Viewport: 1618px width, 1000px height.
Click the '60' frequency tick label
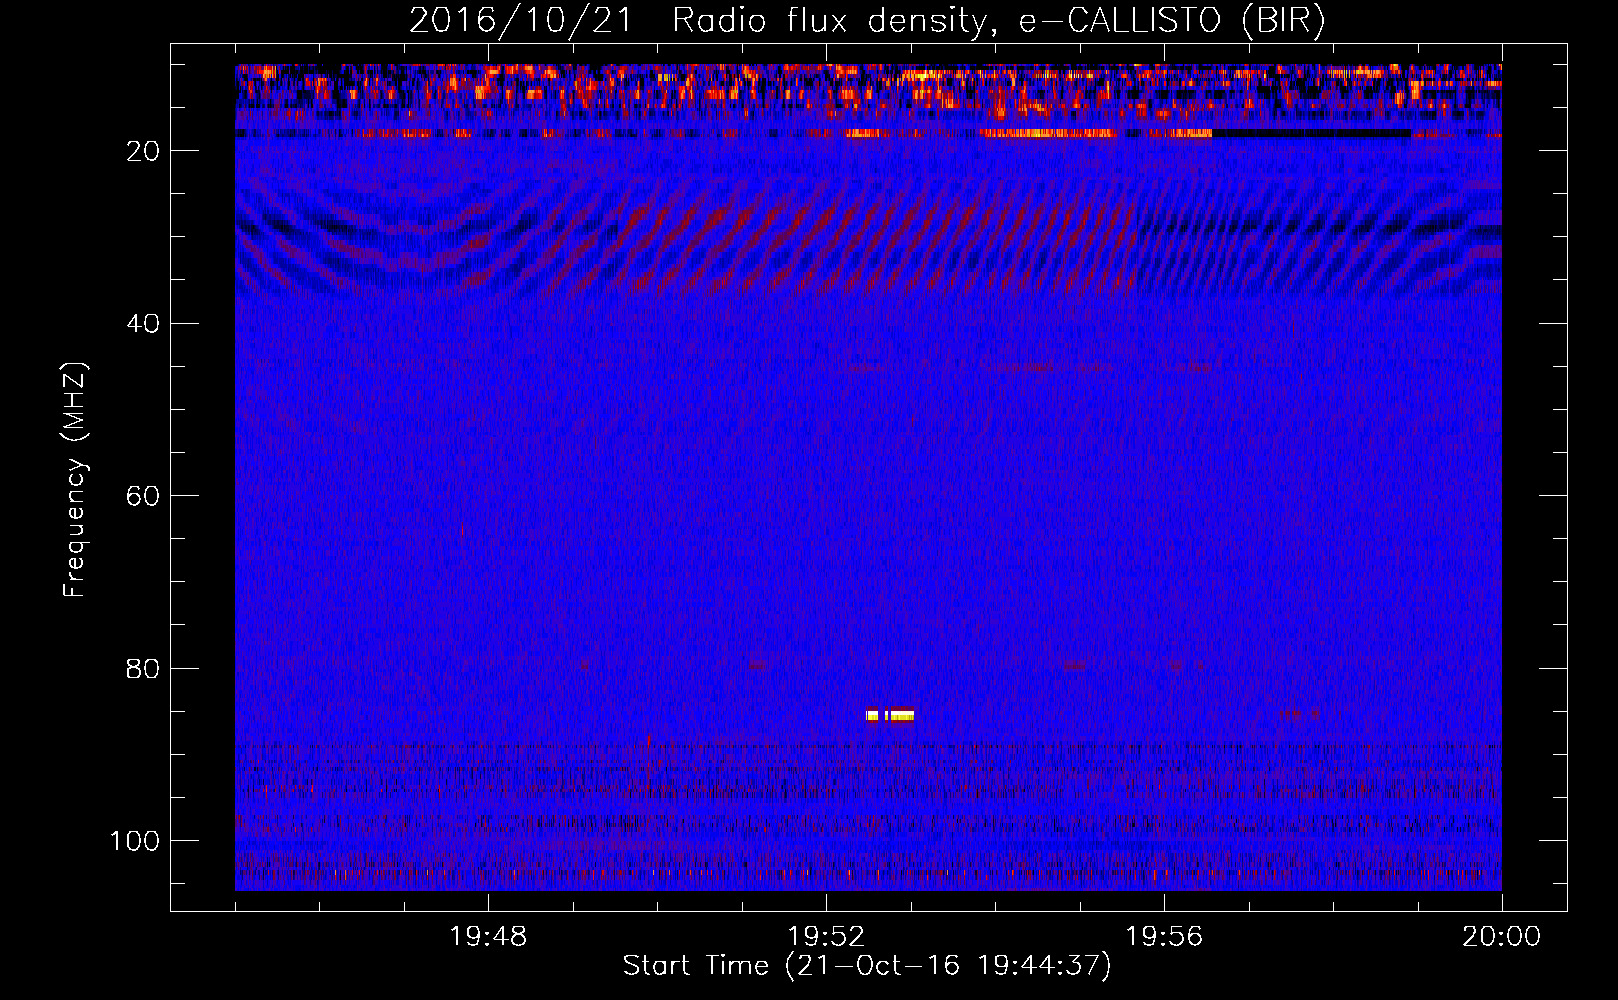coord(144,496)
